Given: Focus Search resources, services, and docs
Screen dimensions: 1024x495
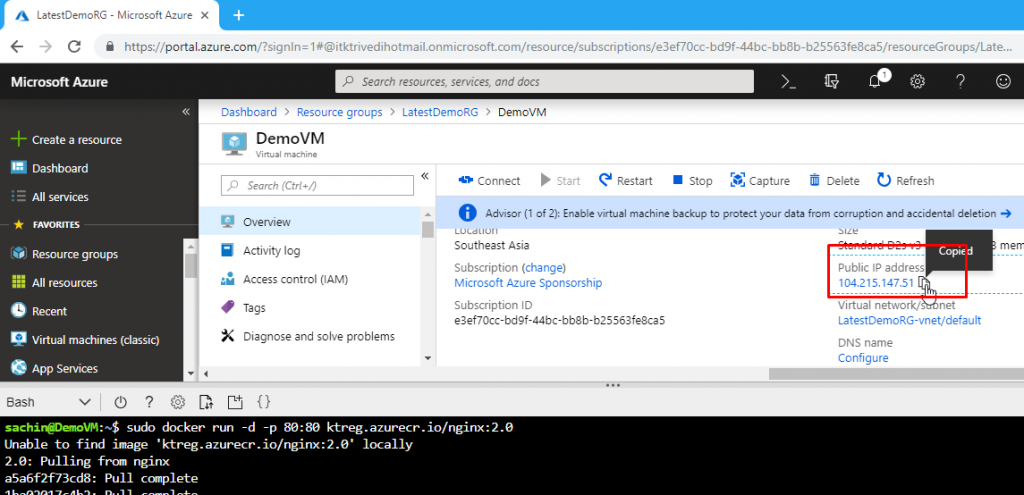Looking at the screenshot, I should [544, 82].
